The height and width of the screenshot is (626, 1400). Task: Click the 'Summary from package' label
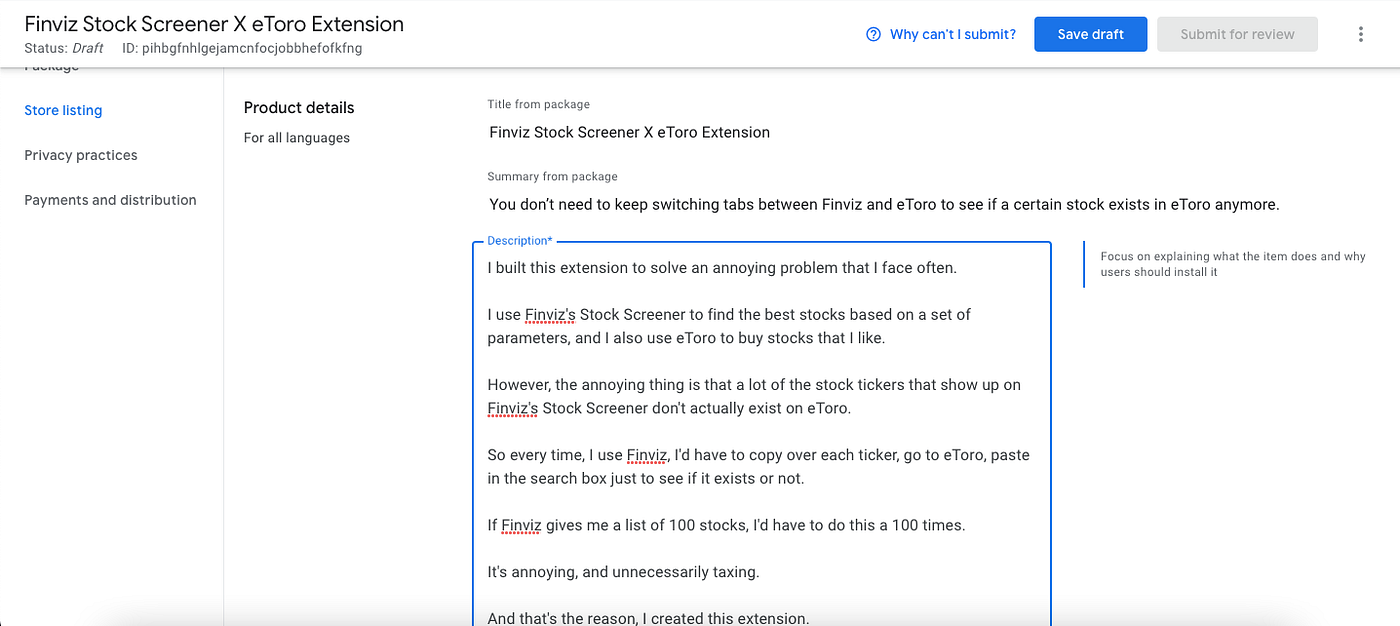coord(552,176)
